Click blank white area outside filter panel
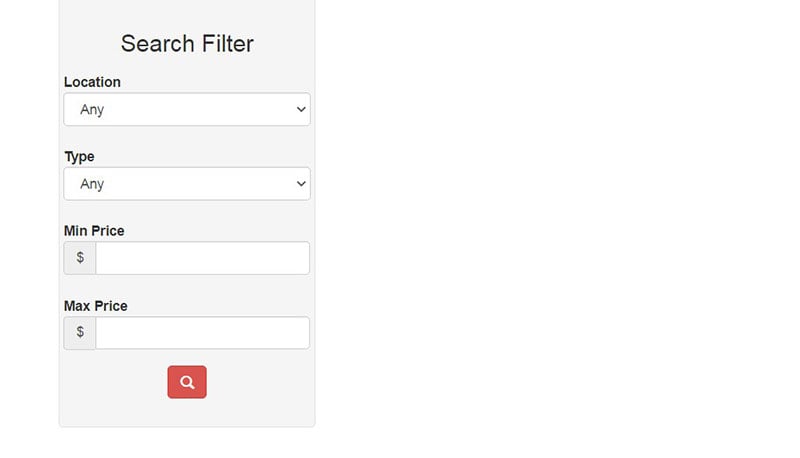The image size is (800, 458). (x=556, y=230)
